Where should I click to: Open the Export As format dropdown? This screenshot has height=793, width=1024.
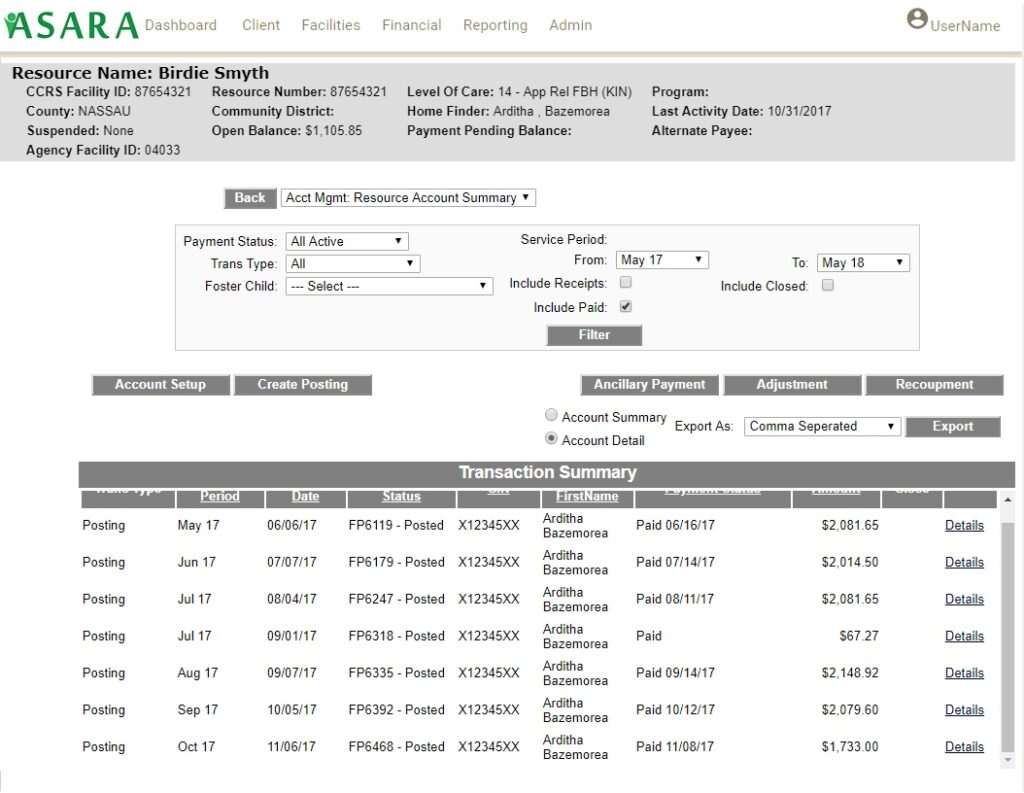820,426
